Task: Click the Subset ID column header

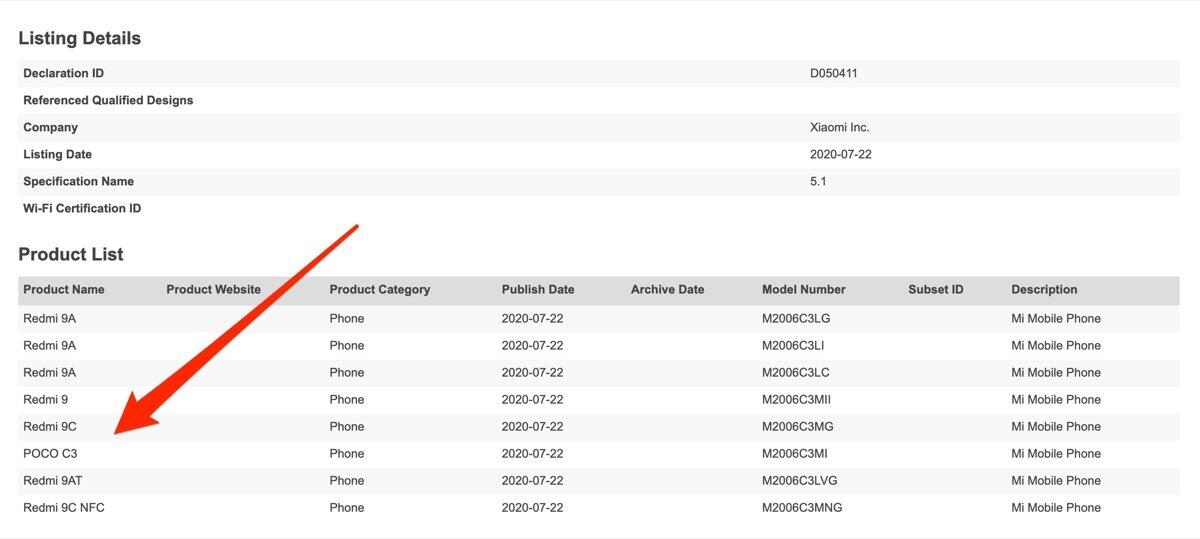Action: coord(935,289)
